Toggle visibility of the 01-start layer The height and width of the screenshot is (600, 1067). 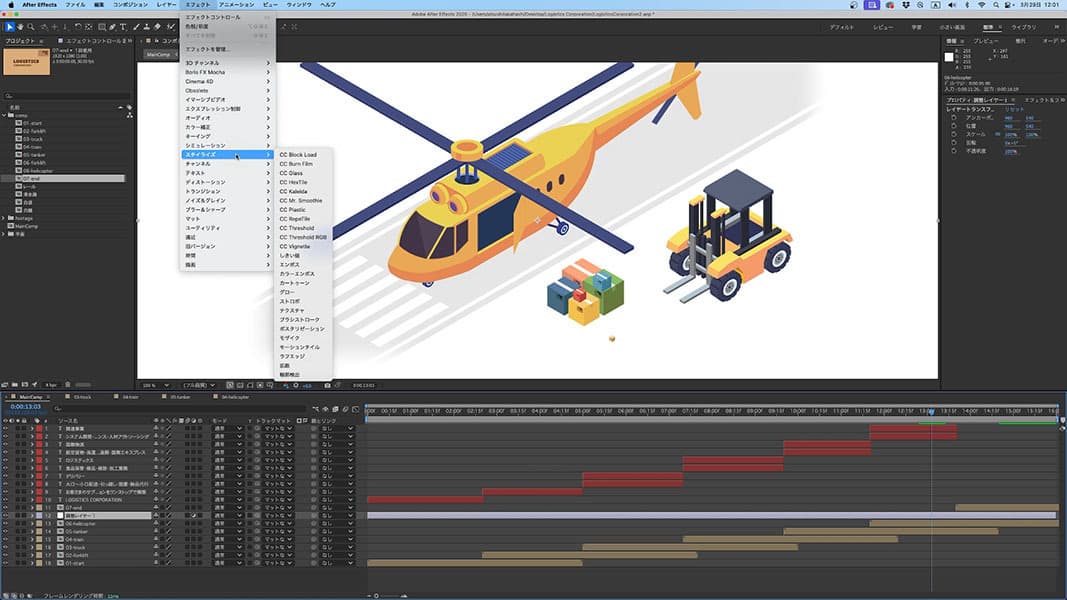click(x=5, y=563)
